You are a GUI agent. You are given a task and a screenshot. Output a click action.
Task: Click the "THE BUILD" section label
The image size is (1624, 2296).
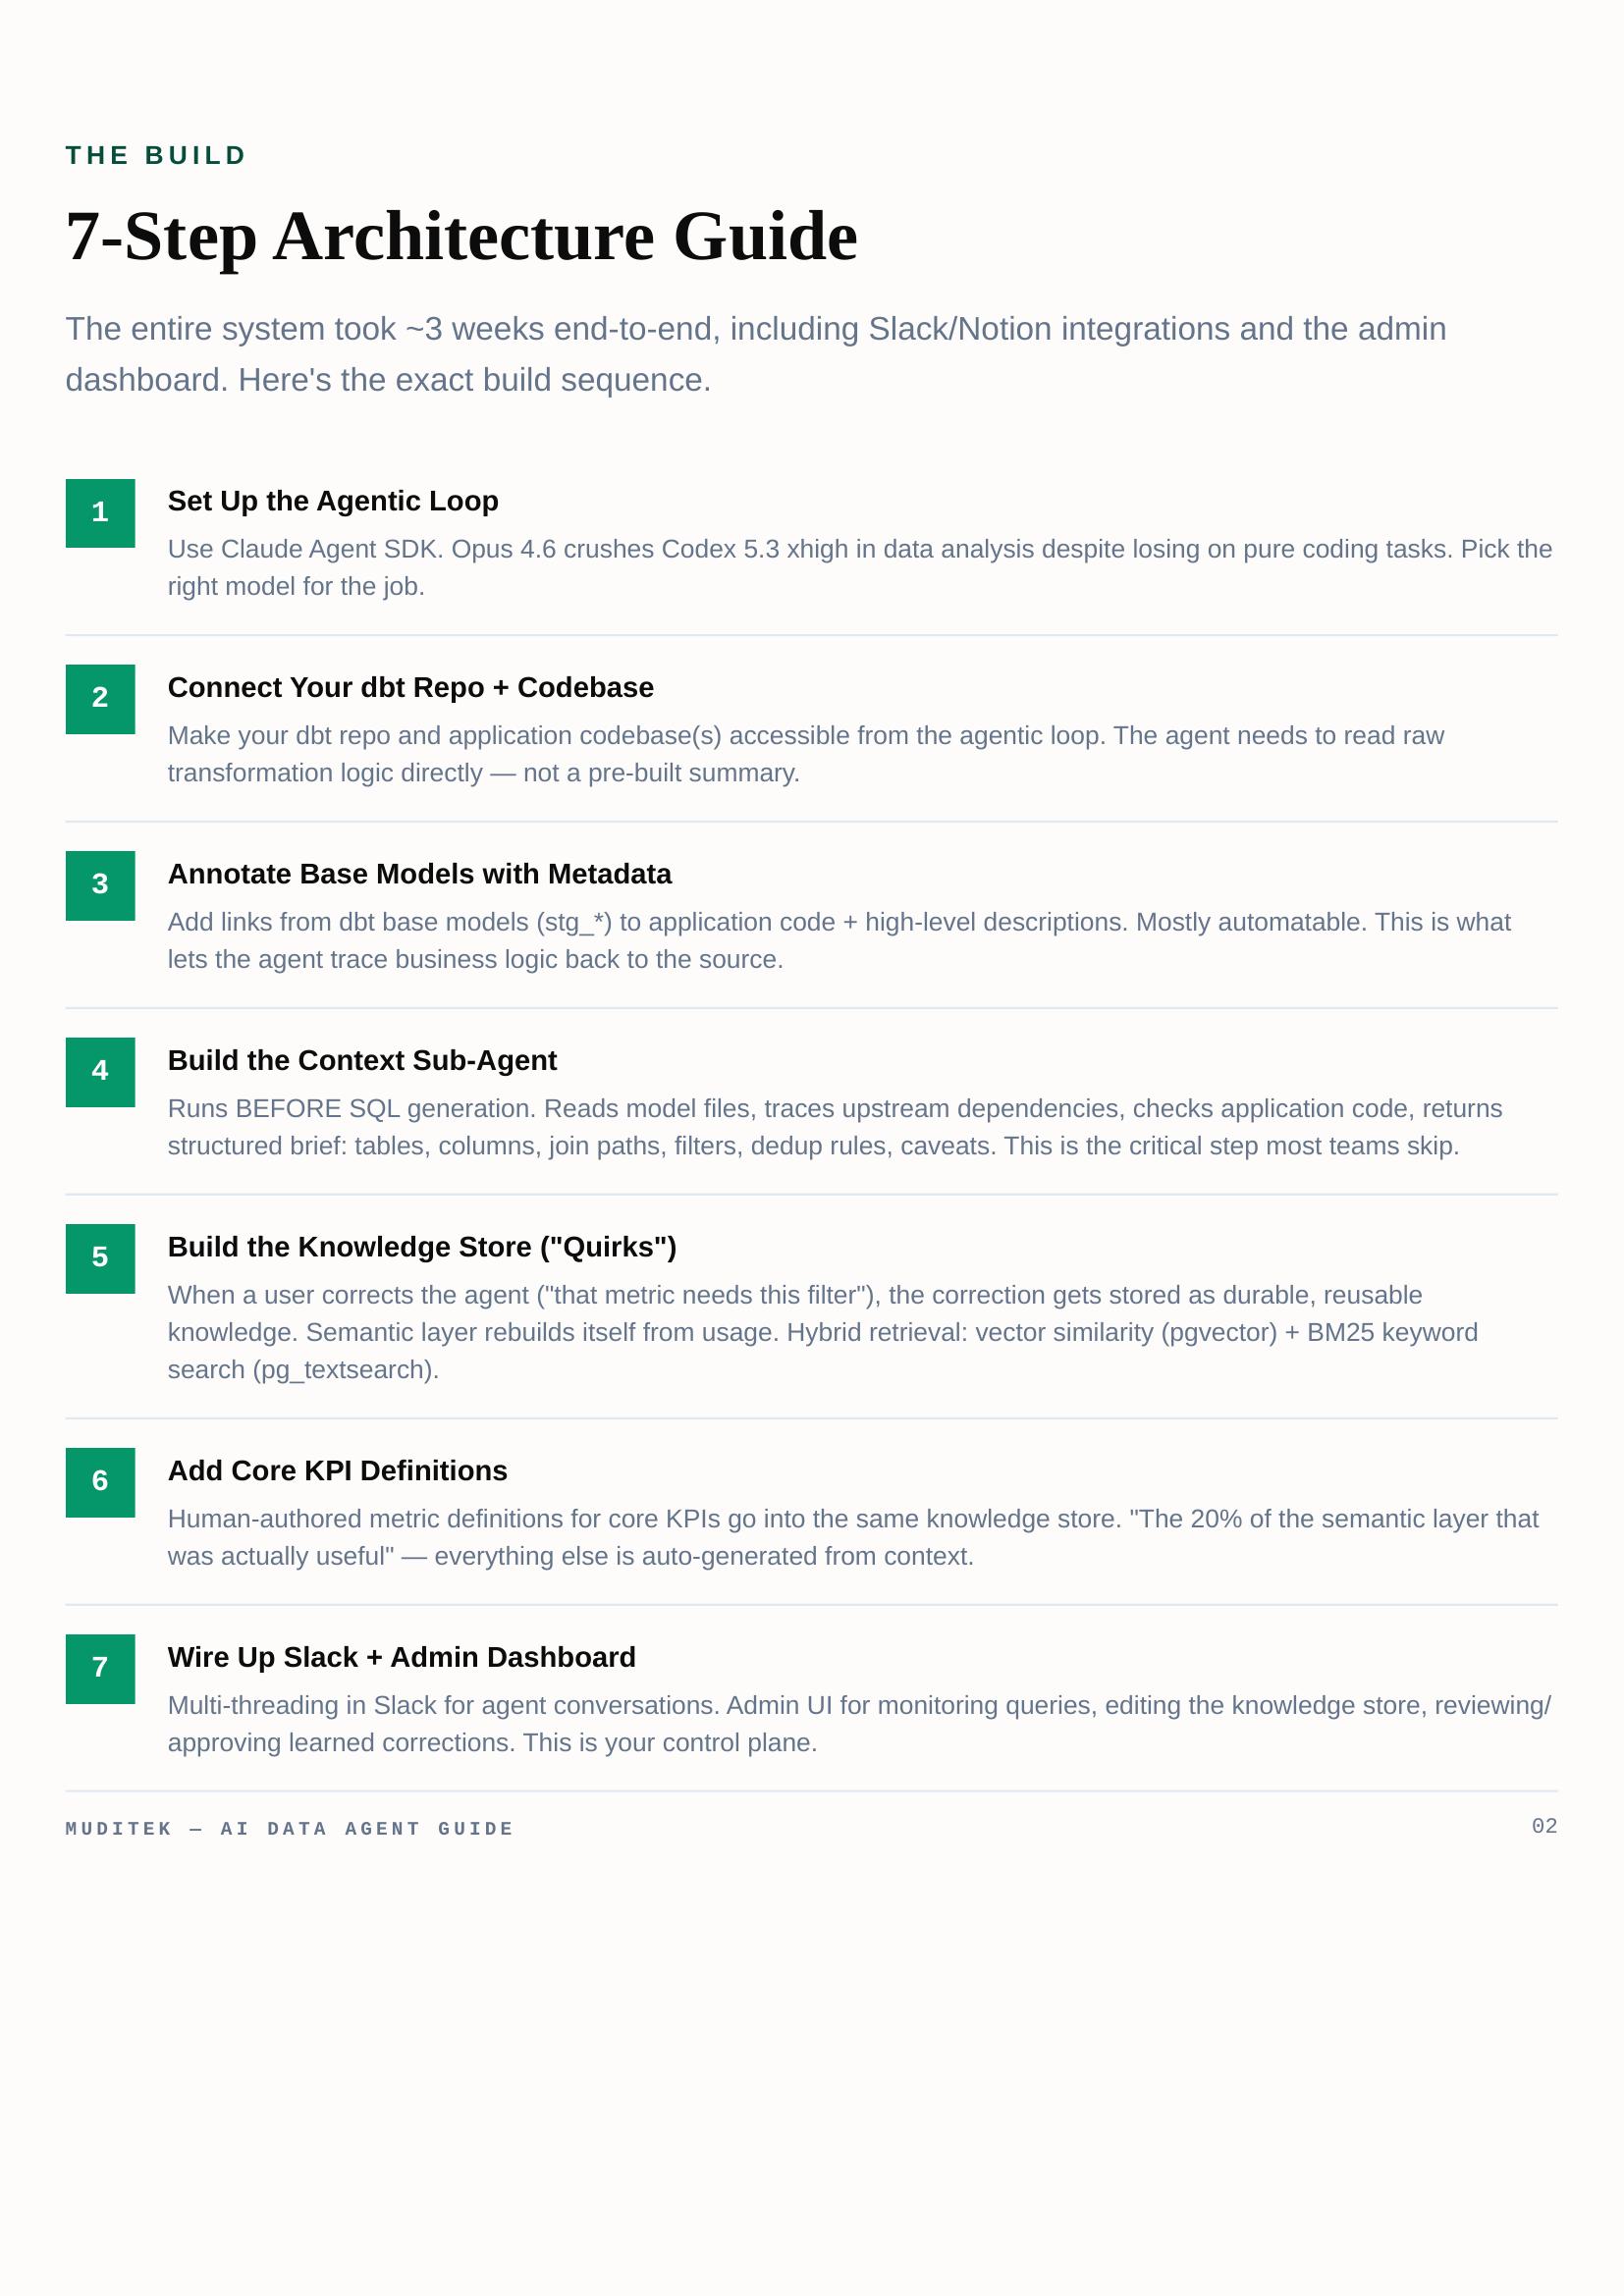tap(156, 156)
